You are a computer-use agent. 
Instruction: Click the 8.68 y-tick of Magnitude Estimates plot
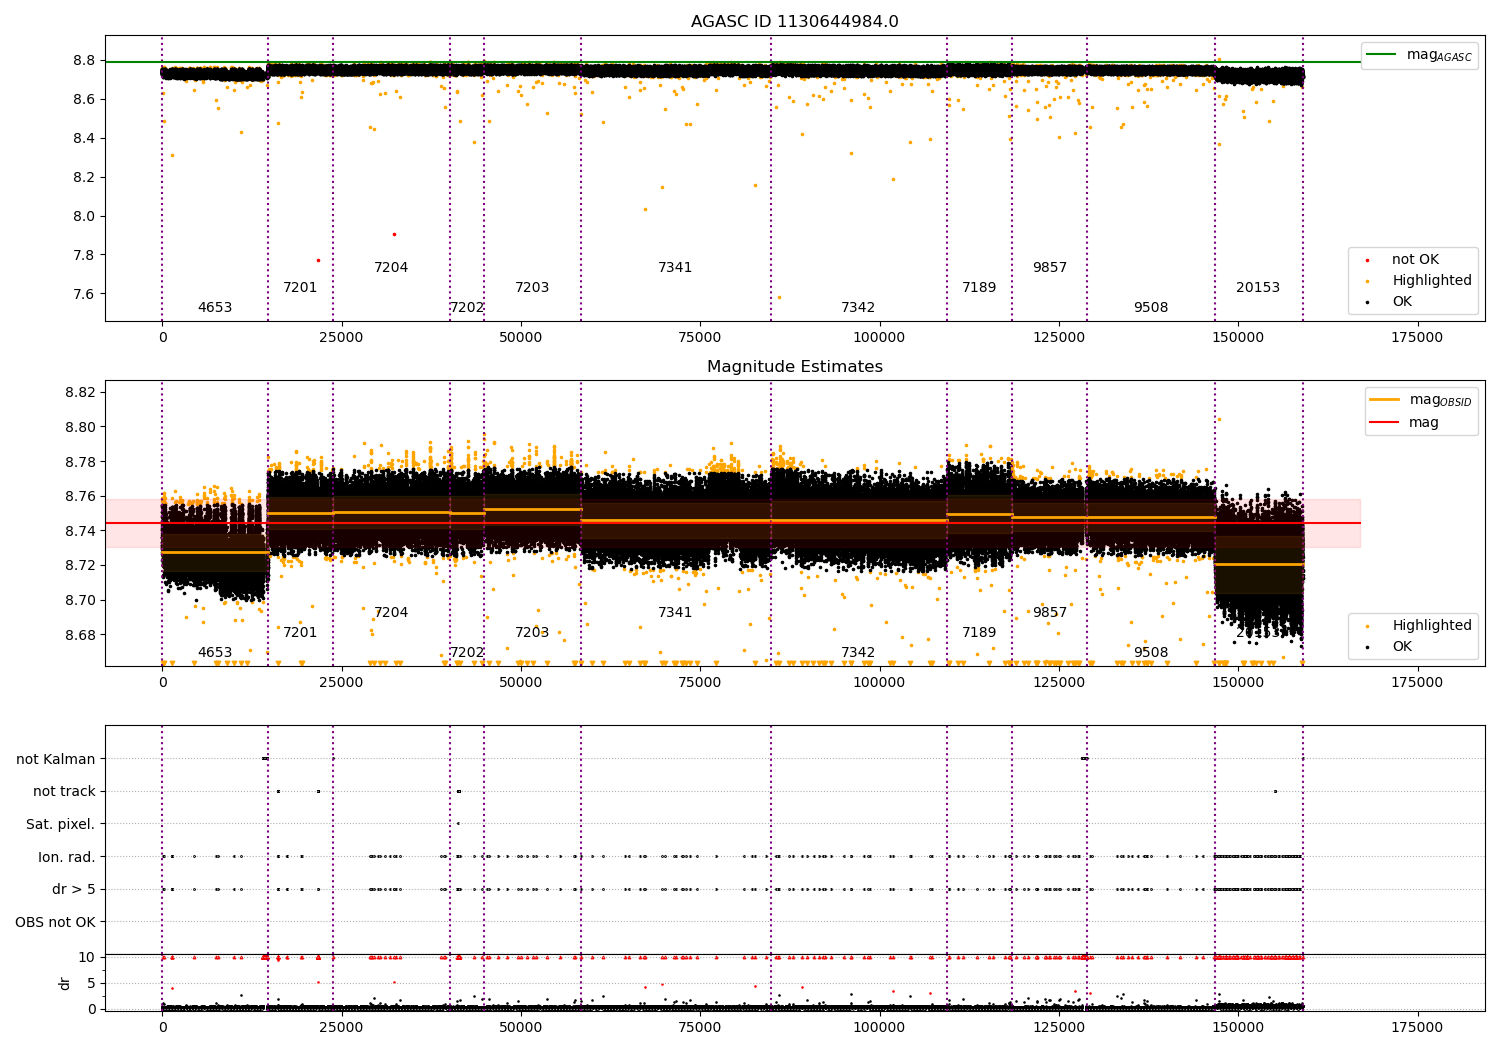80,636
